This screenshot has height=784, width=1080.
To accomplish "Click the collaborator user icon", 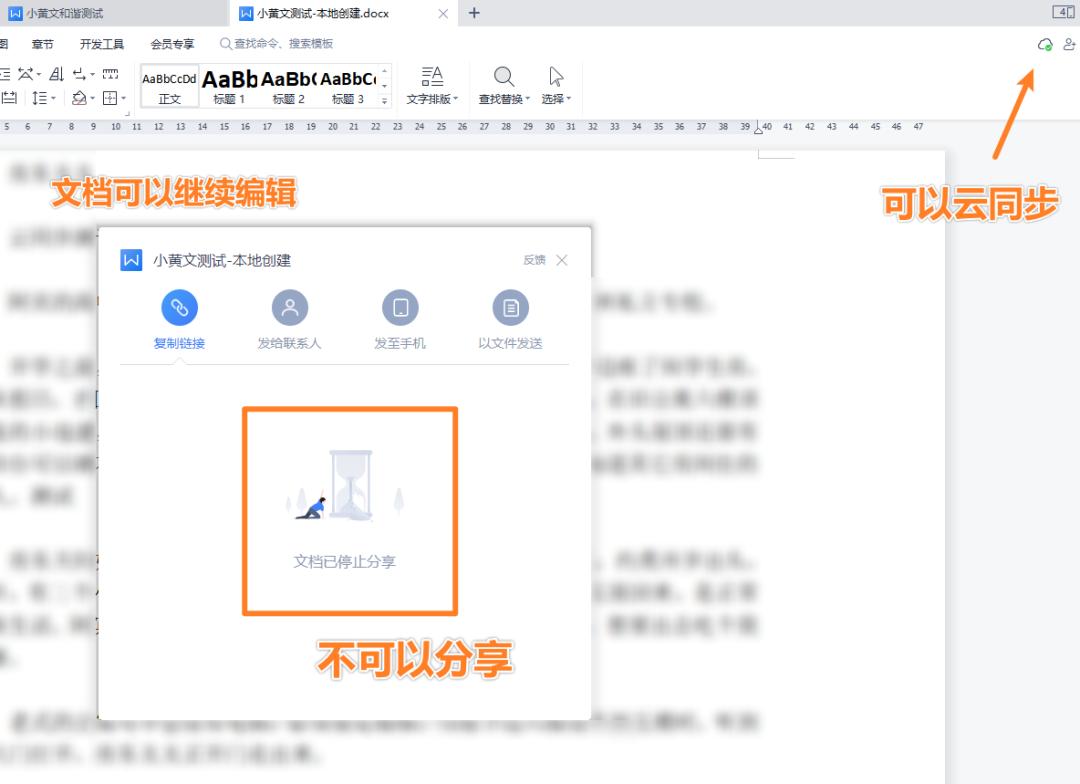I will (1069, 45).
